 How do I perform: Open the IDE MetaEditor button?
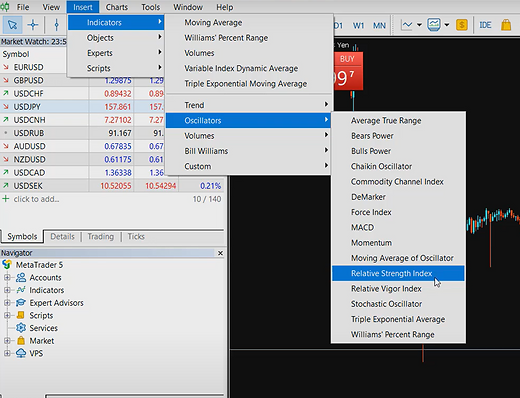485,25
